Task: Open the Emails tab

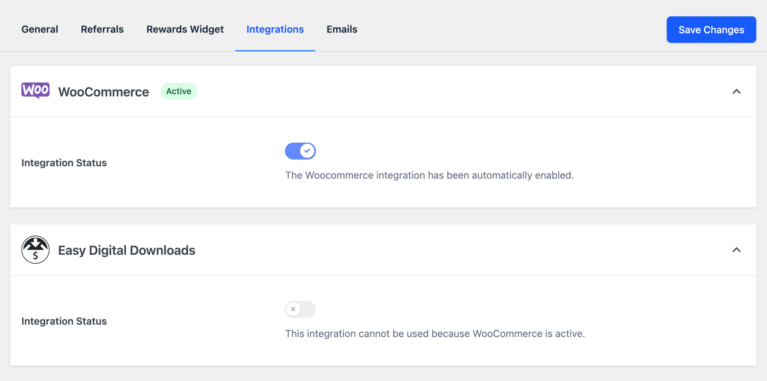Action: click(342, 29)
